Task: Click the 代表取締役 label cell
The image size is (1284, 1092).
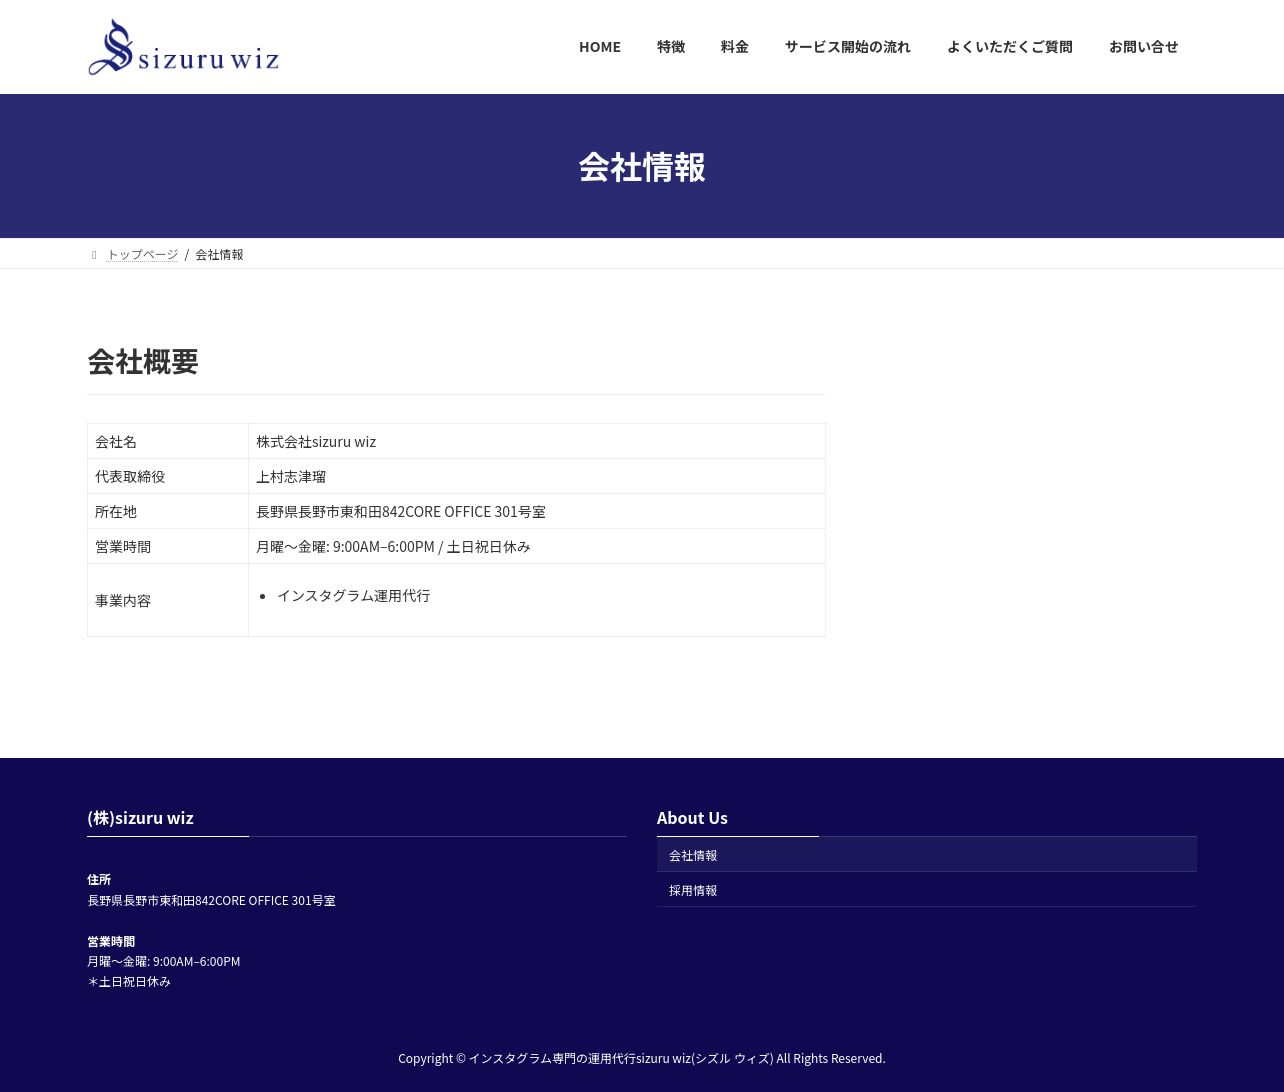Action: pos(168,476)
